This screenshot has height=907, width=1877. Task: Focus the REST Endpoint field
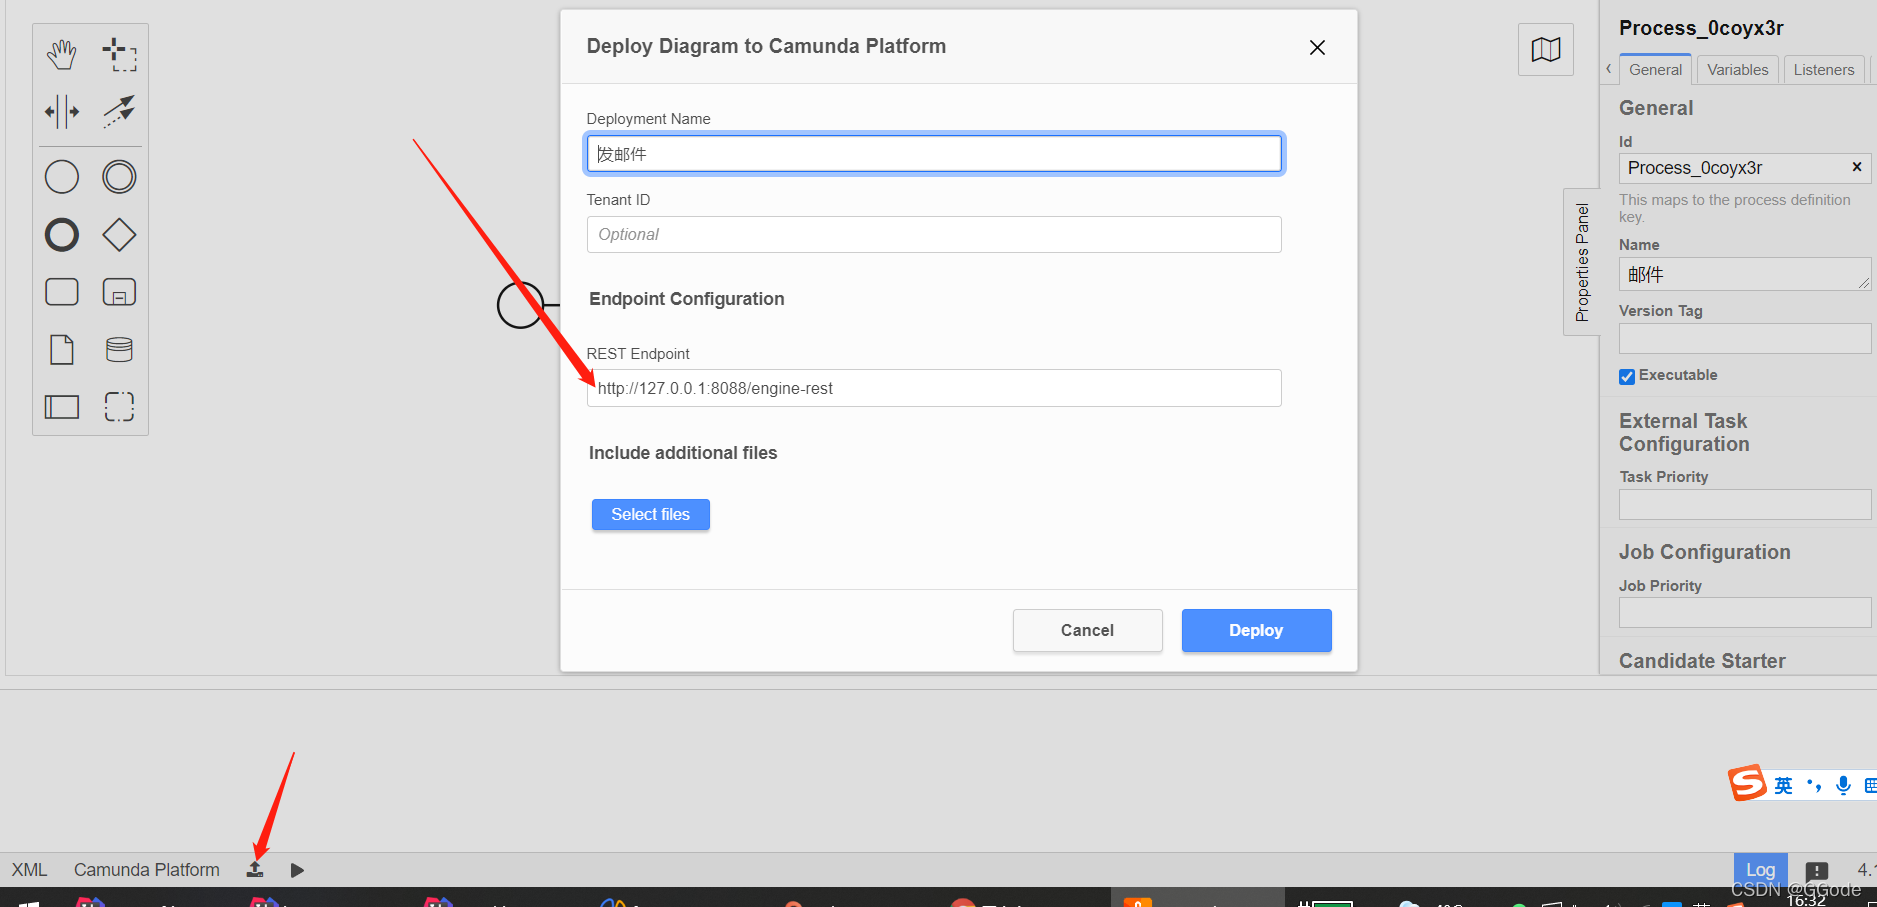click(934, 388)
